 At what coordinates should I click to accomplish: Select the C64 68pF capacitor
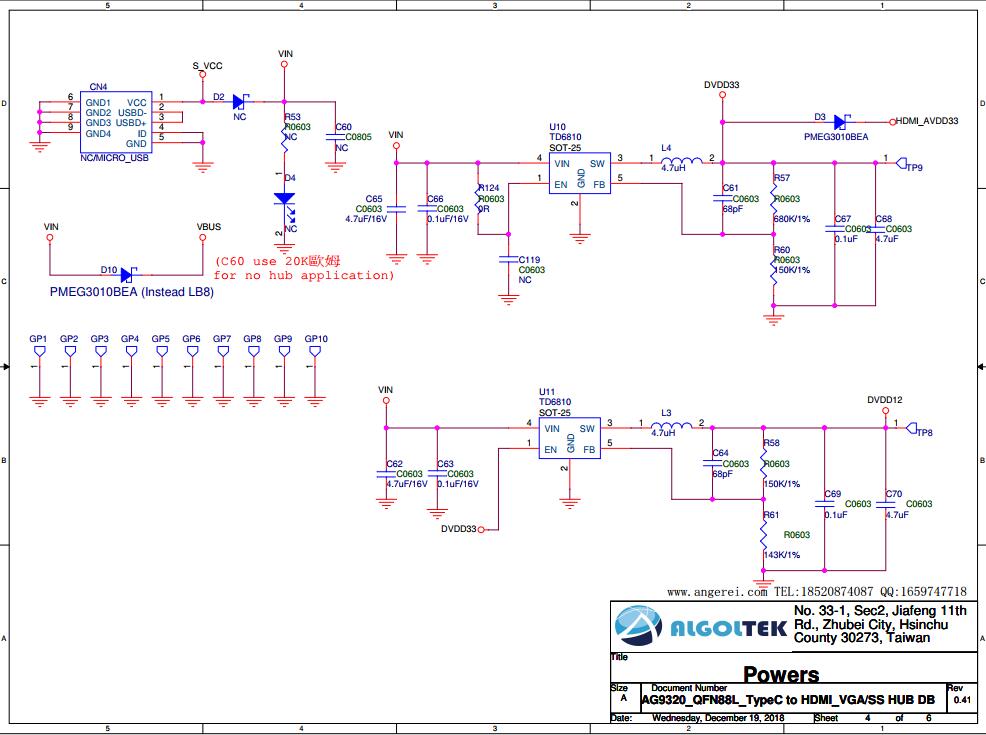[x=712, y=463]
